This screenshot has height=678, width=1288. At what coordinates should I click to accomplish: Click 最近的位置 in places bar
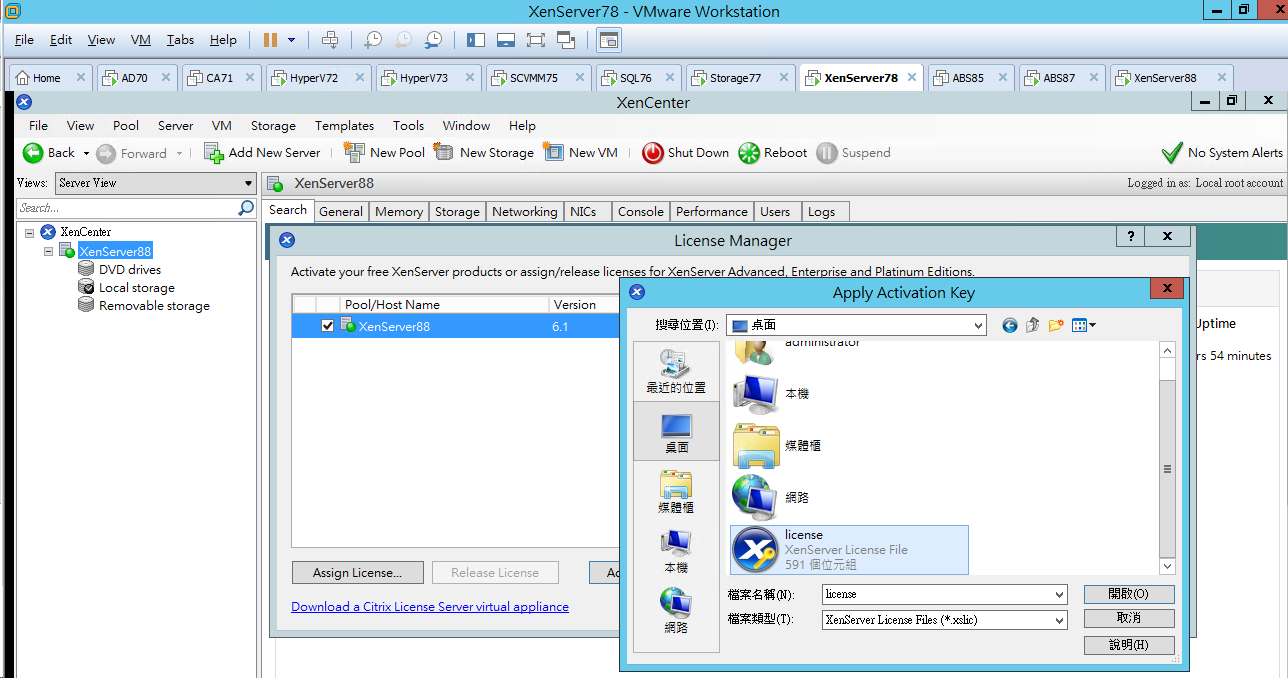pos(676,372)
